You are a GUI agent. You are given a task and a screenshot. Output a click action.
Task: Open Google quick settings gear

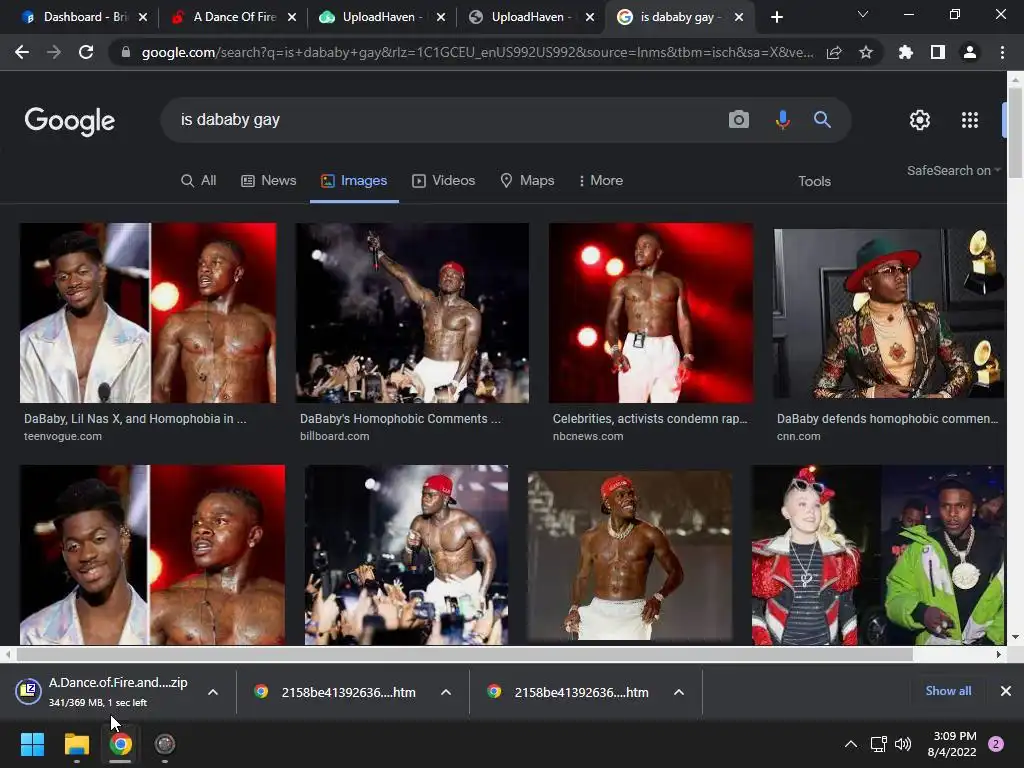point(920,120)
